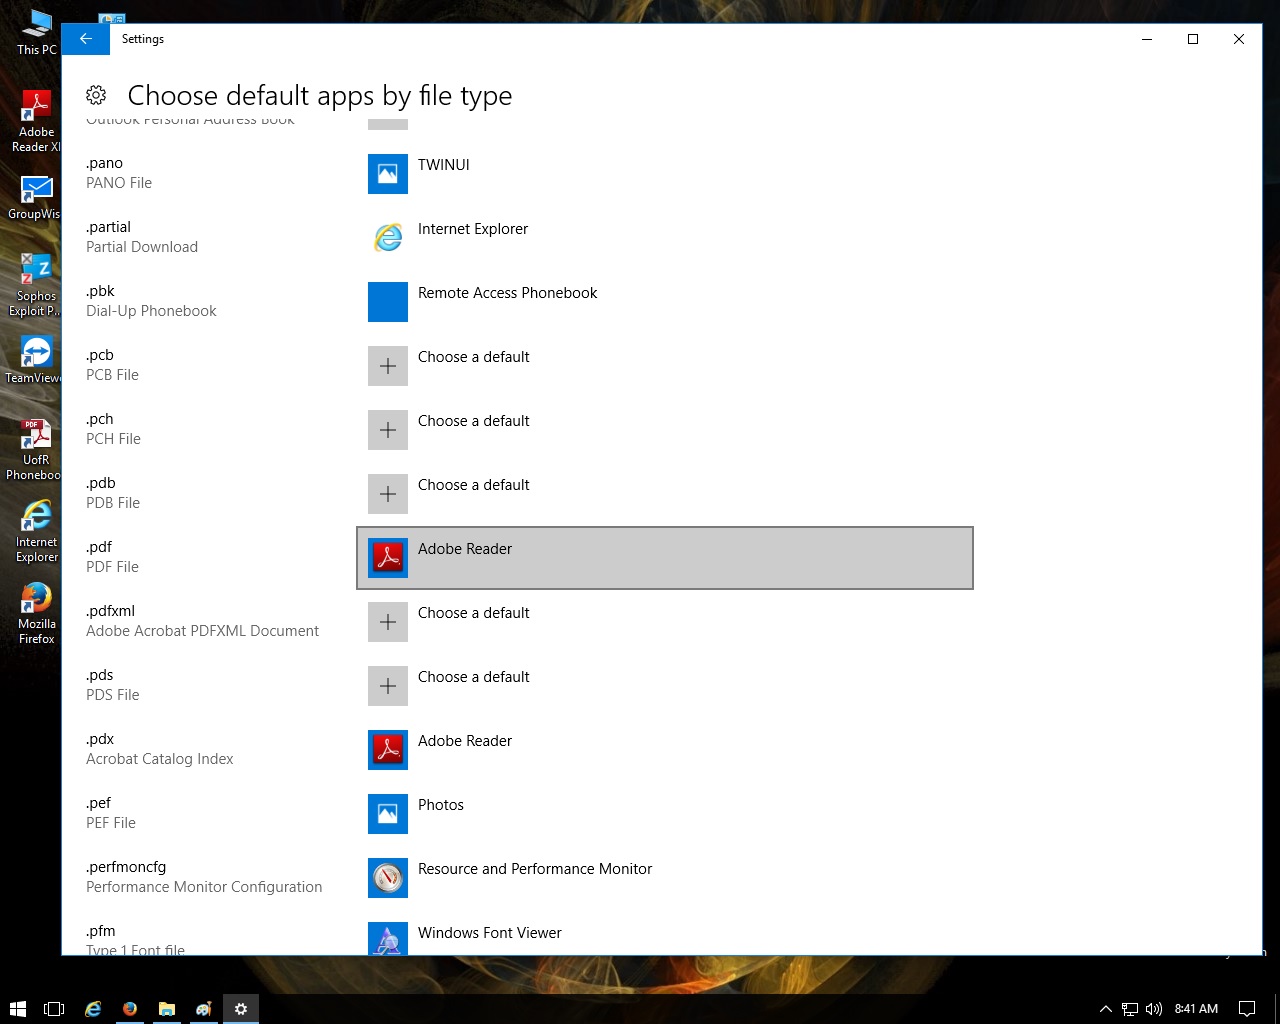Image resolution: width=1280 pixels, height=1024 pixels.
Task: Click the plus icon for .pds
Action: point(388,686)
